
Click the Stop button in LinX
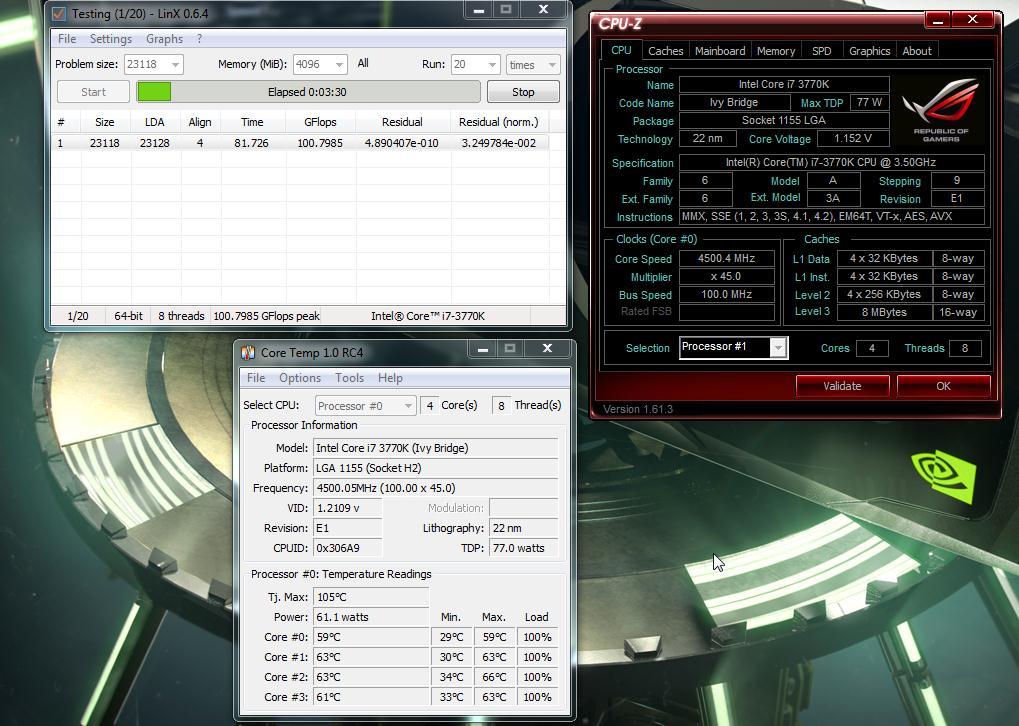[x=523, y=92]
